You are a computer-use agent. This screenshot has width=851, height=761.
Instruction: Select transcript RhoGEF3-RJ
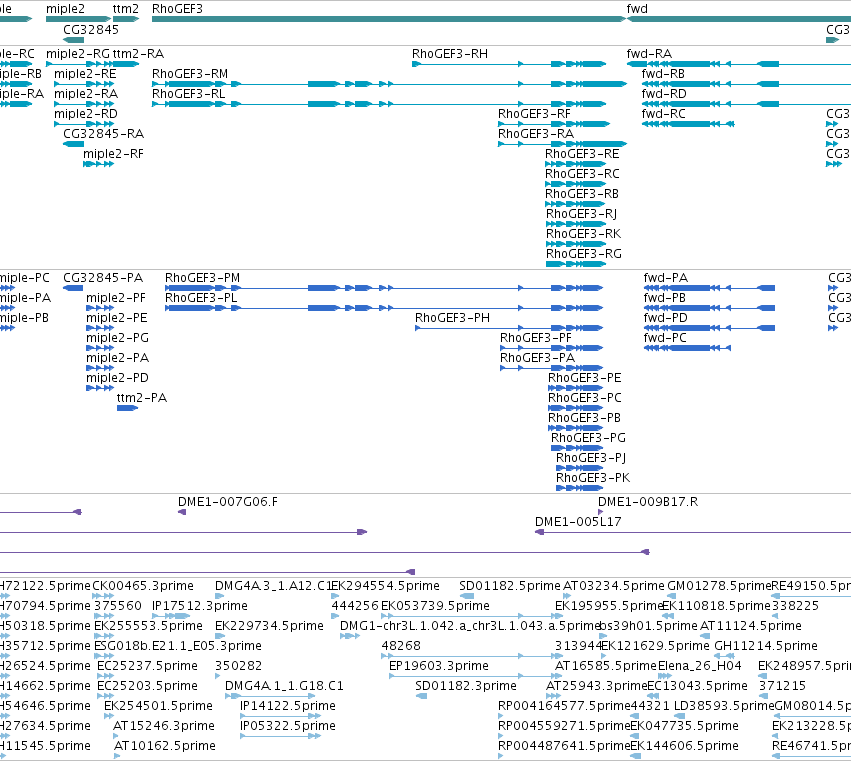point(582,214)
